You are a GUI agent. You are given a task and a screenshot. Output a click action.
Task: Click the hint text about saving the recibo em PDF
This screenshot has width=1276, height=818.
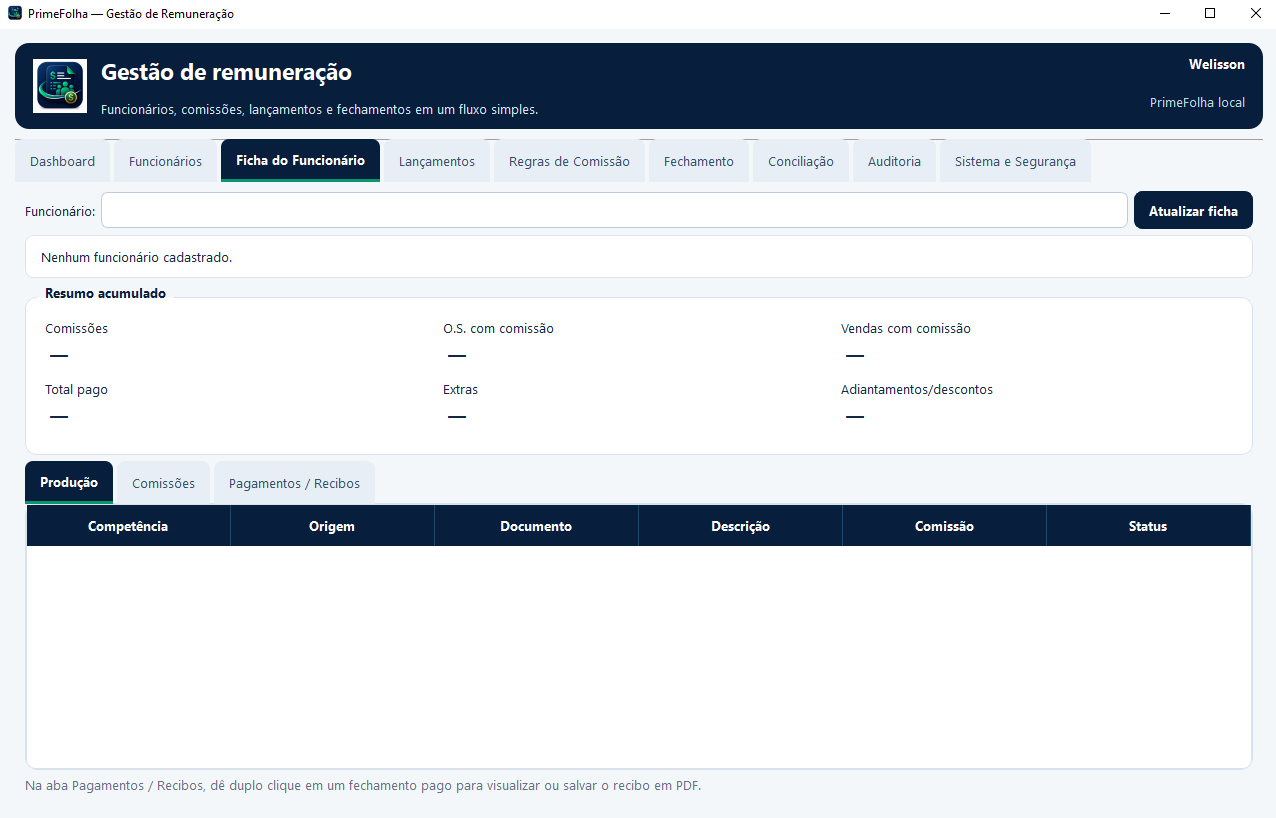pos(363,785)
